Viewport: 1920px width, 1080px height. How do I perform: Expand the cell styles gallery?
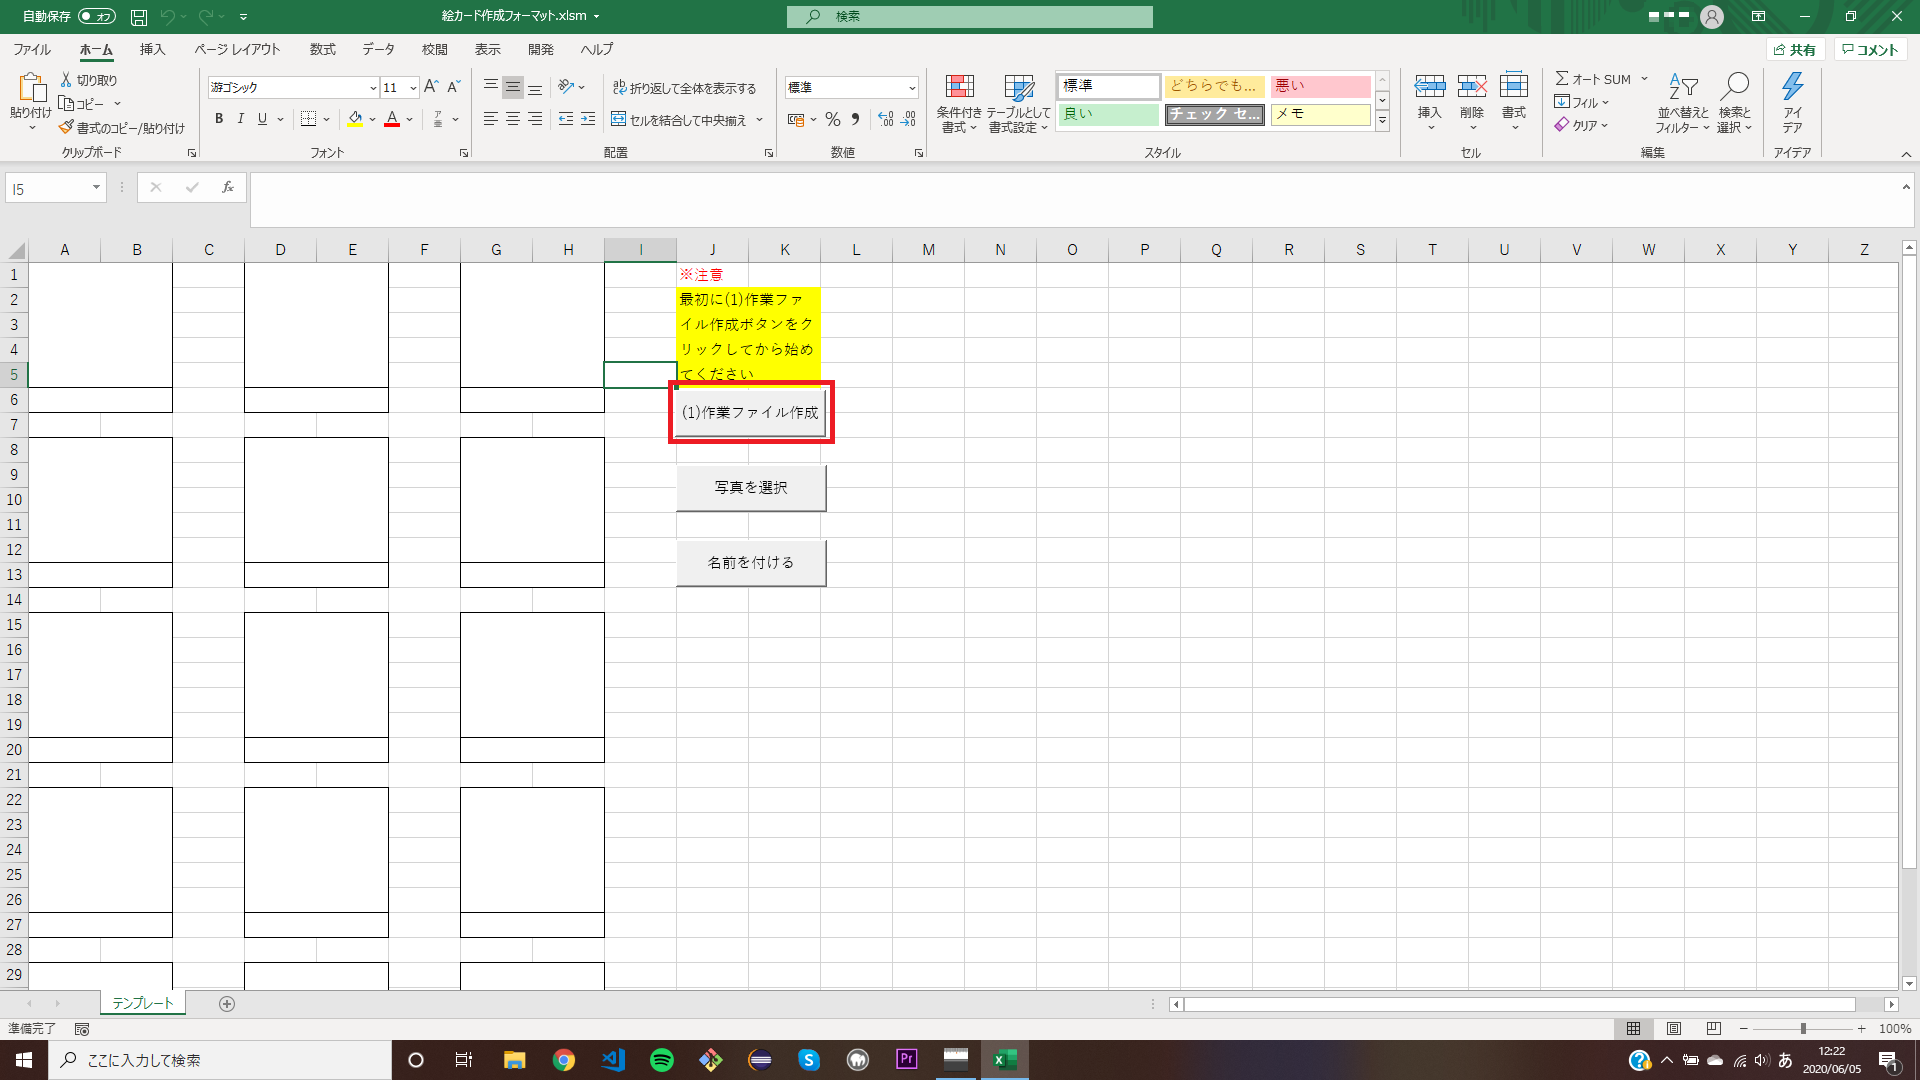1382,121
